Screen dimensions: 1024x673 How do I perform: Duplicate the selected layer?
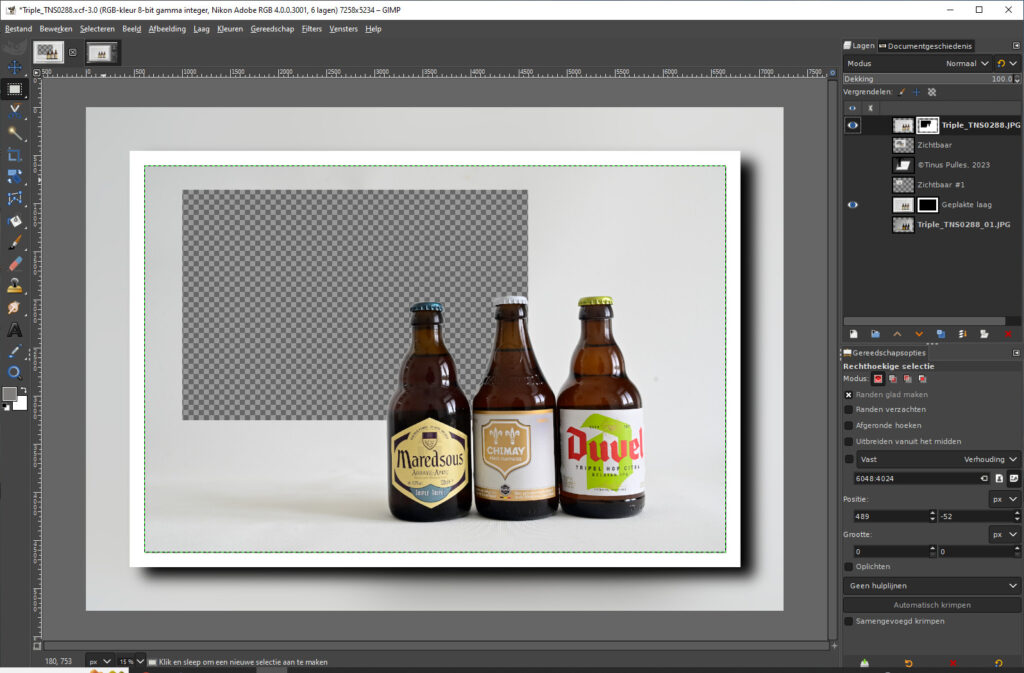click(x=940, y=334)
